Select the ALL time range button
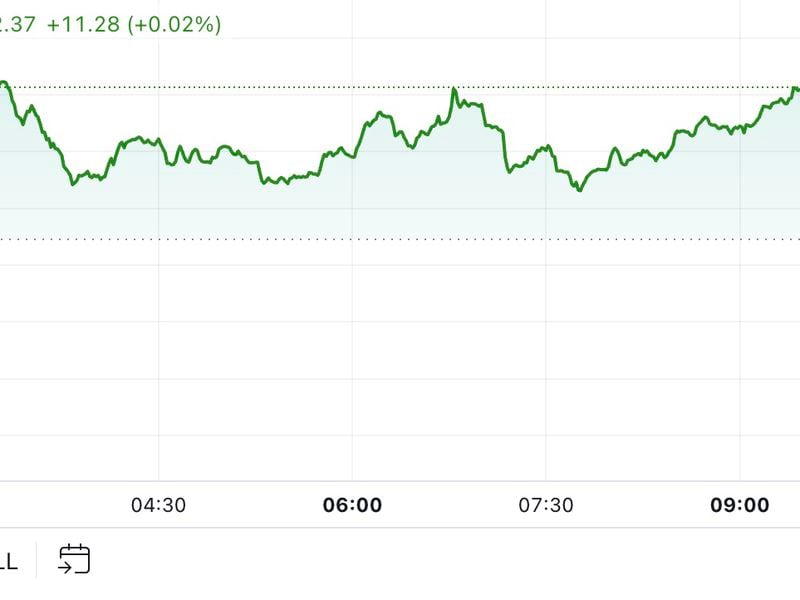This screenshot has height=600, width=800. 8,560
